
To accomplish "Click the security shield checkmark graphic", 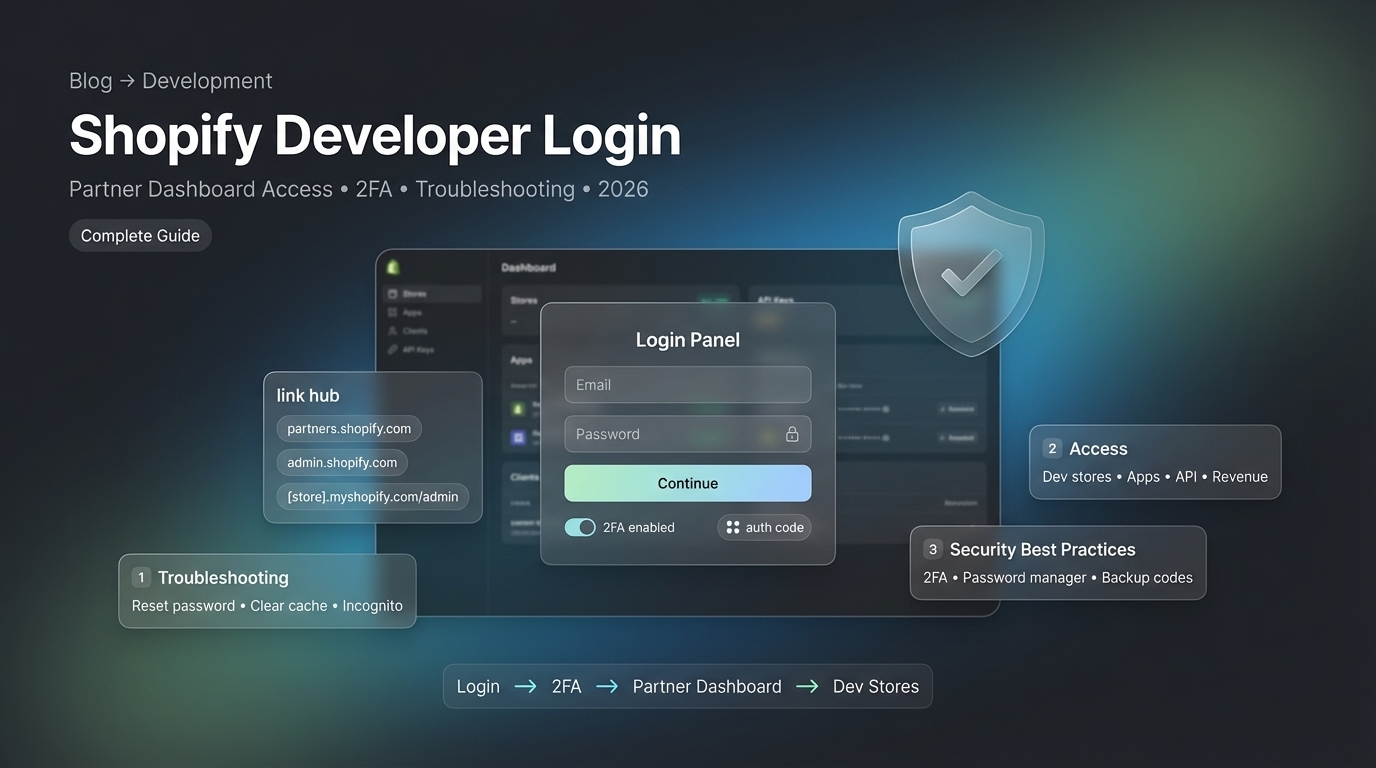I will pyautogui.click(x=971, y=272).
